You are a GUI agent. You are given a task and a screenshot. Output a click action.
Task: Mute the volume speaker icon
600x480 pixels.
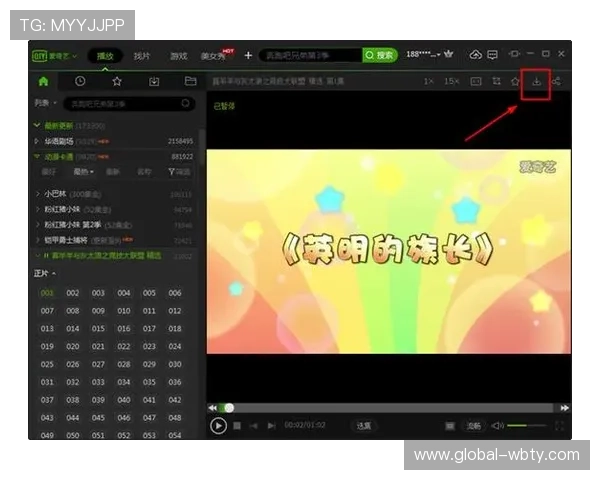click(x=497, y=426)
